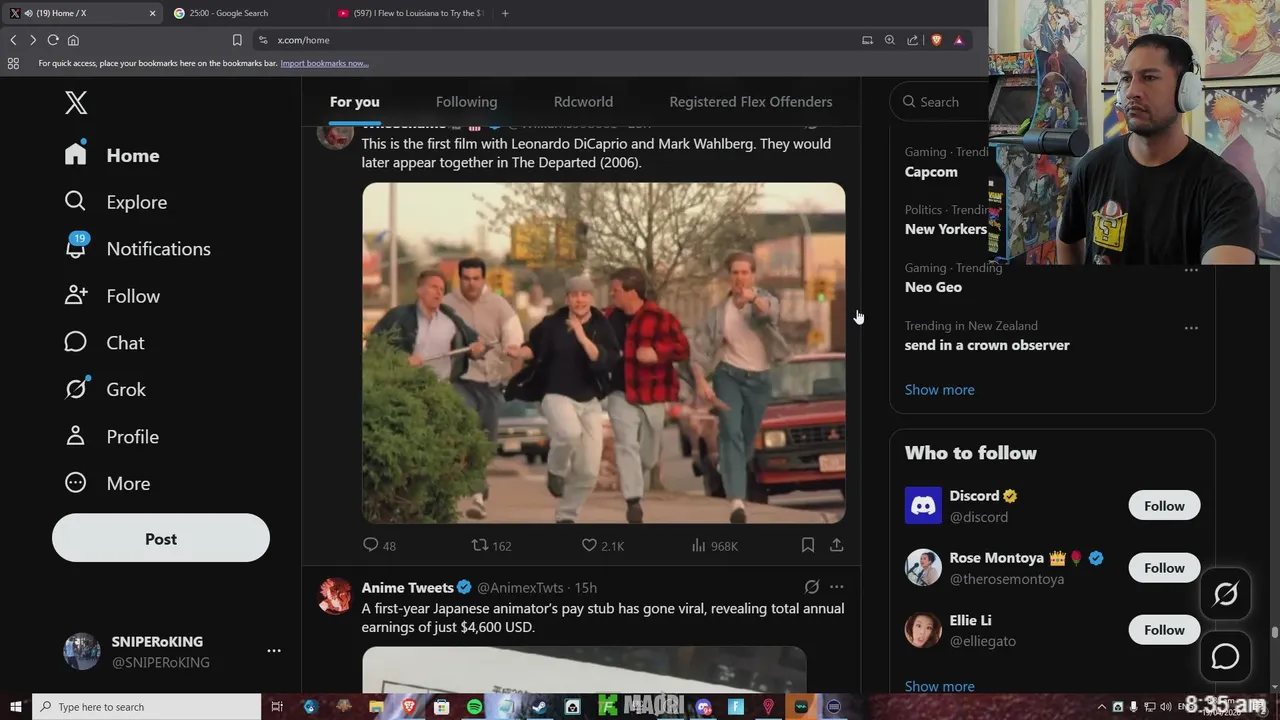Like the DiCaprio and Wahlberg post
This screenshot has height=720, width=1280.
pyautogui.click(x=603, y=545)
